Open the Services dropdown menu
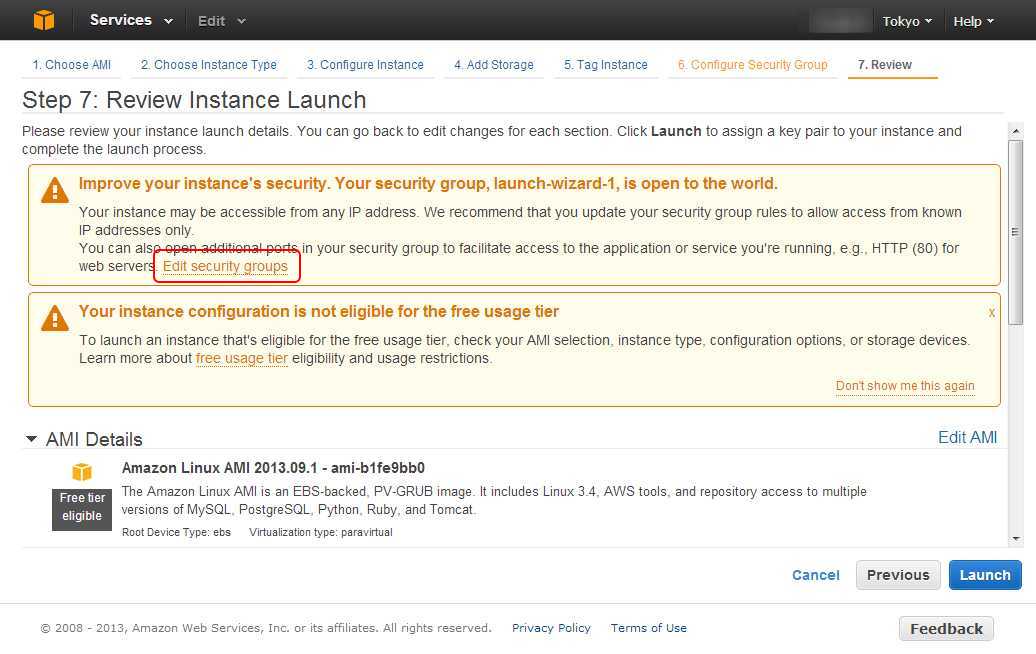The width and height of the screenshot is (1036, 654). [x=130, y=20]
